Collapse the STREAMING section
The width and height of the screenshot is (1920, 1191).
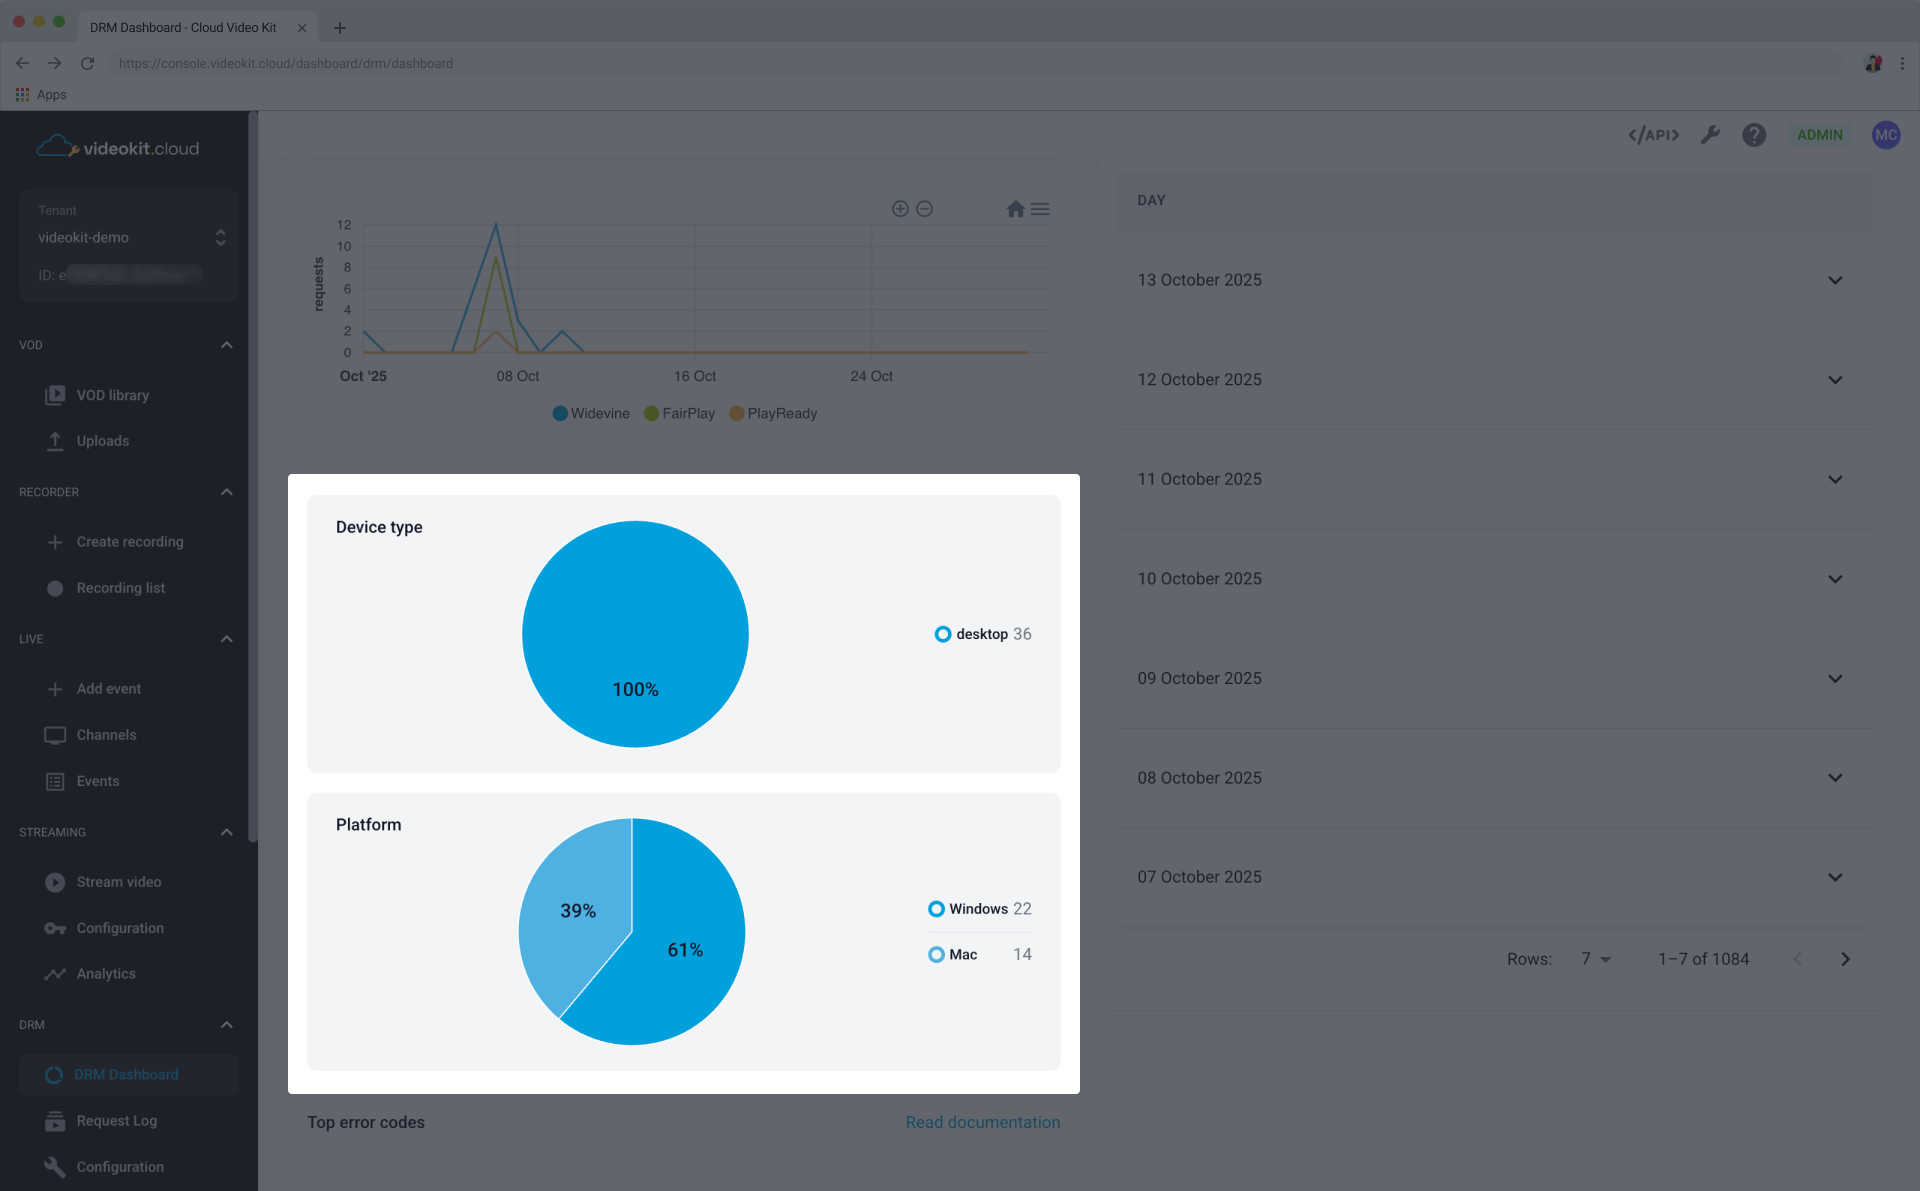point(226,831)
